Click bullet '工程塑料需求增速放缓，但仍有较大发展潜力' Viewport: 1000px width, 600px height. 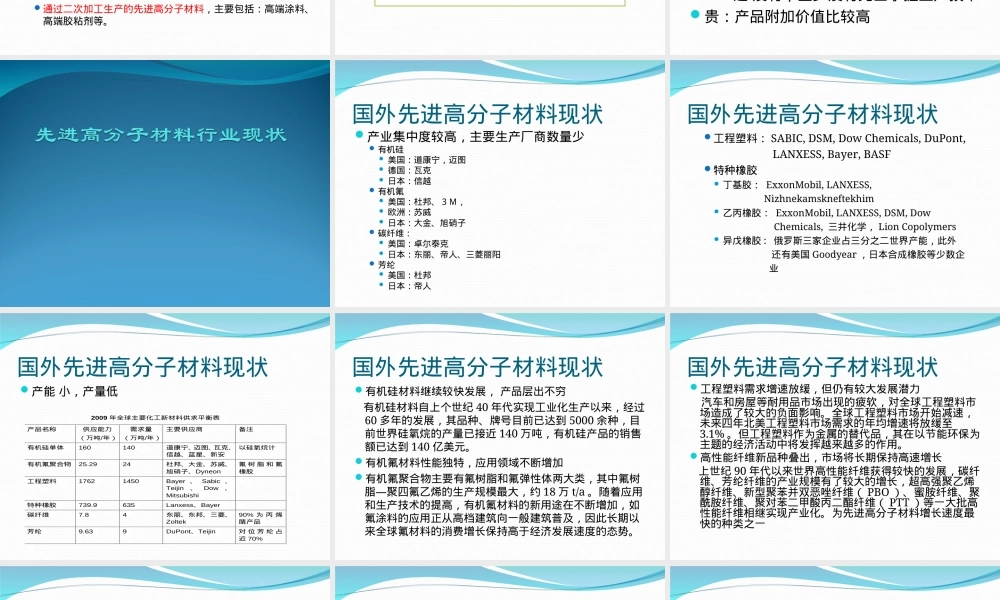click(810, 389)
